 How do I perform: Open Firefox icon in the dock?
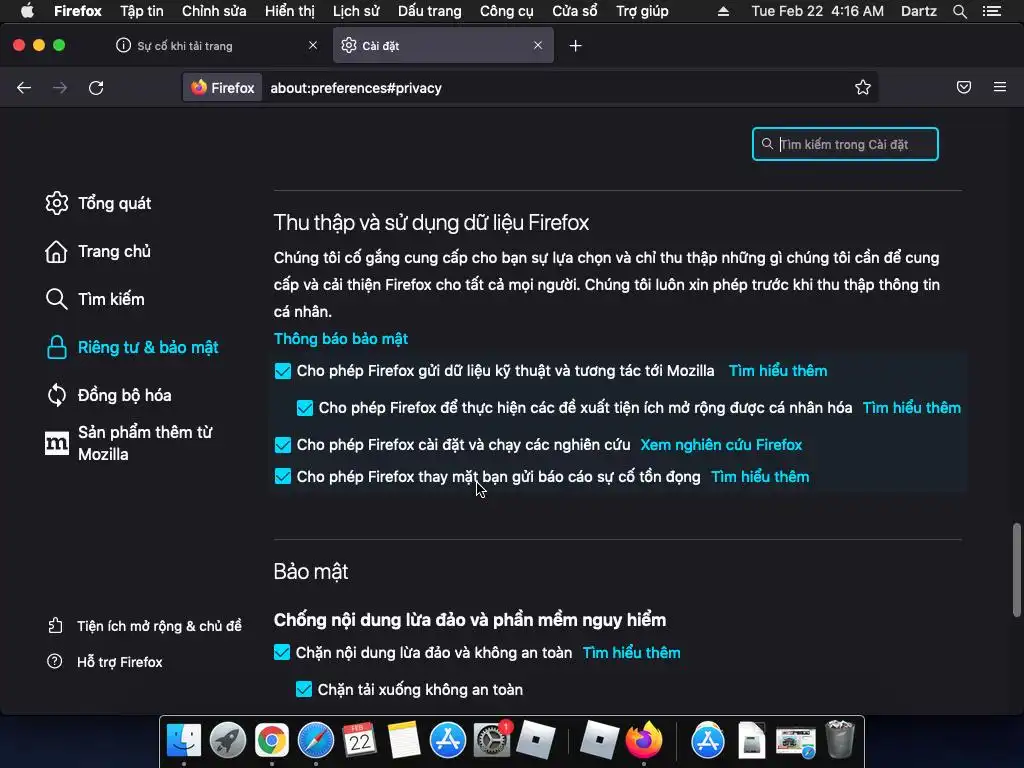point(643,741)
